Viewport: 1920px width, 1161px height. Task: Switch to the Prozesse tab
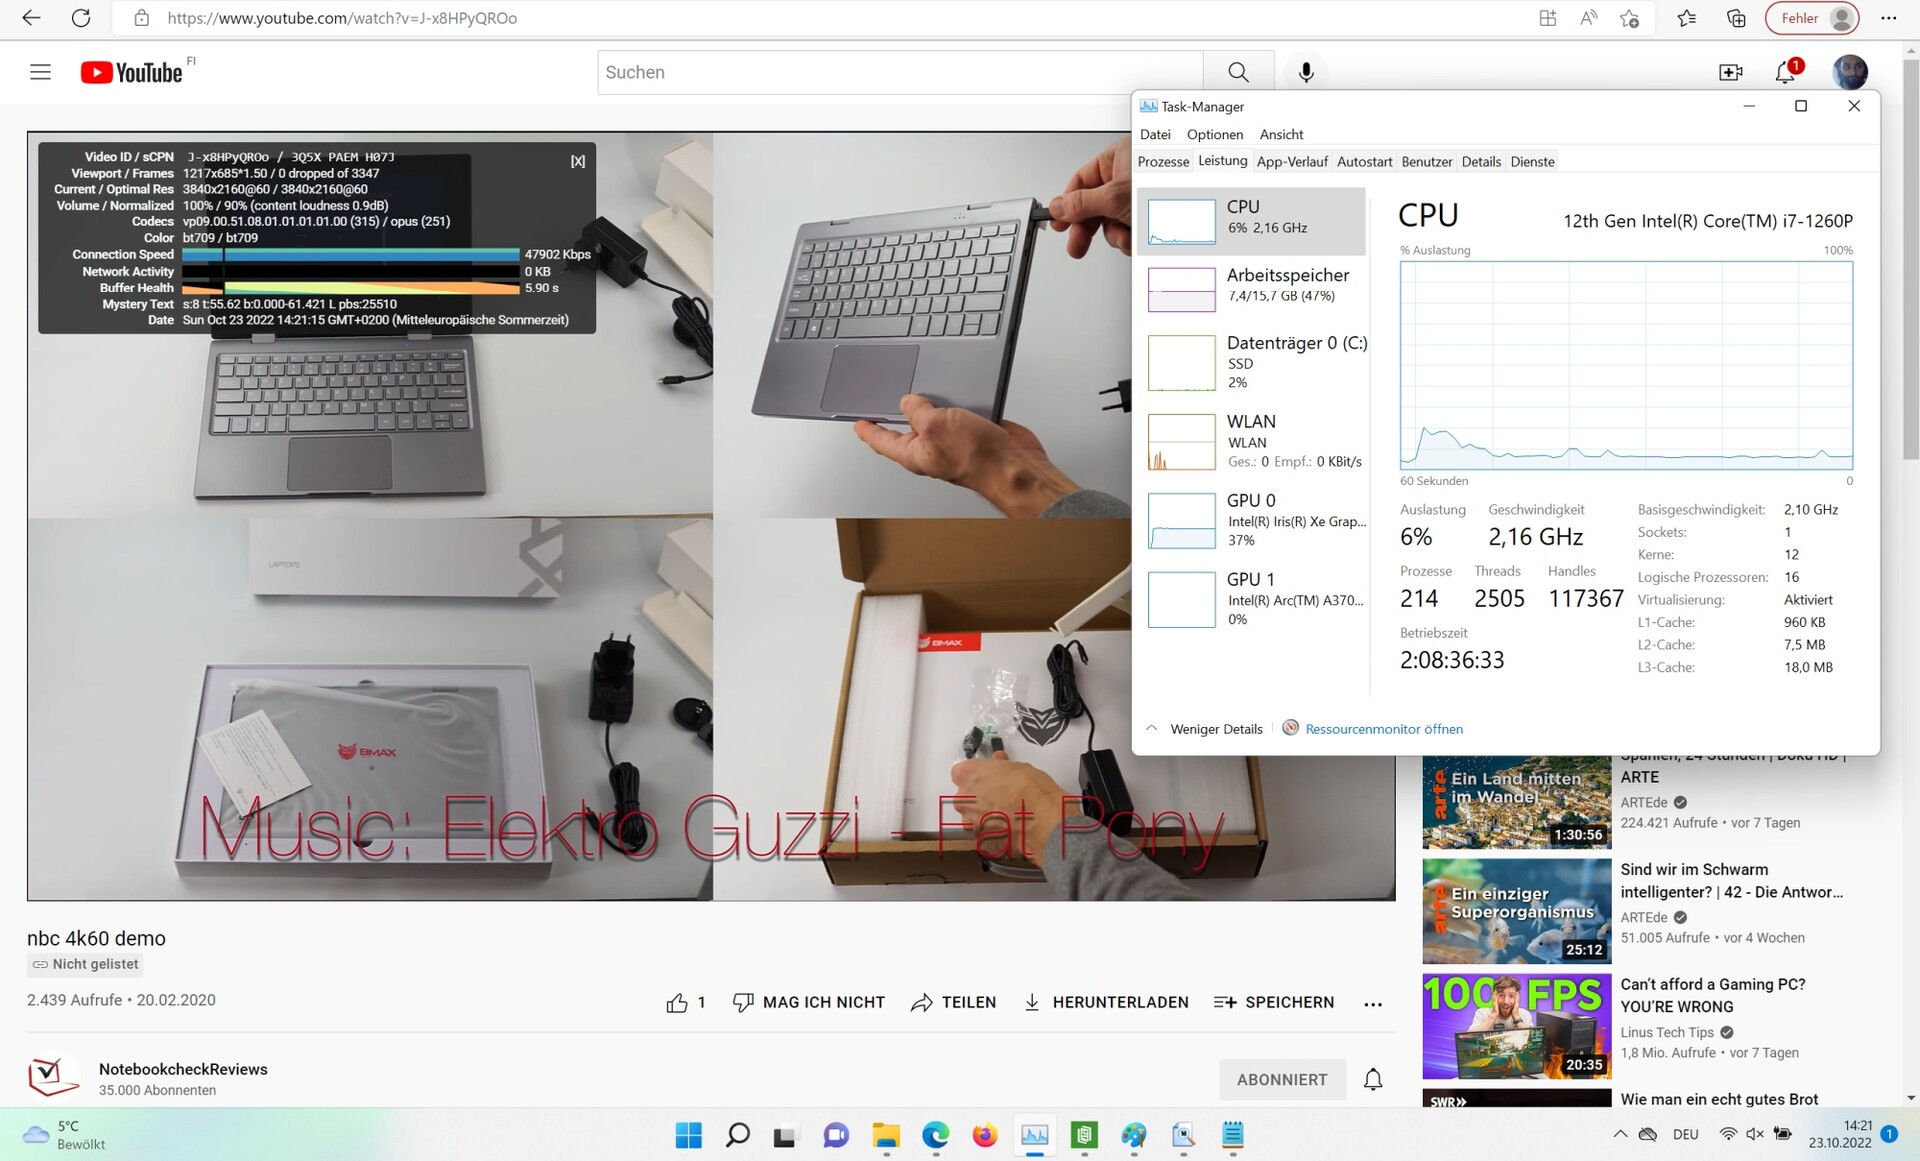[1163, 162]
